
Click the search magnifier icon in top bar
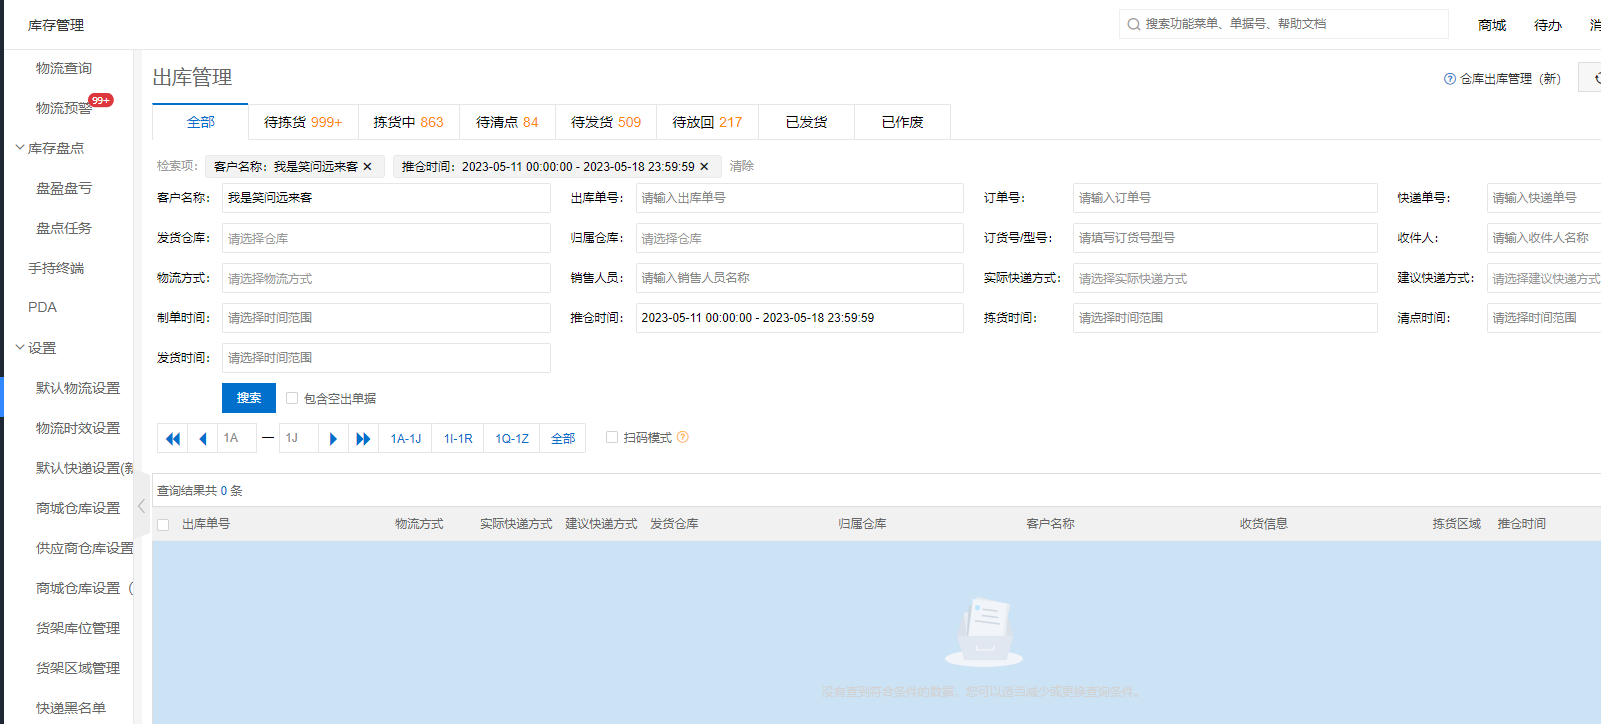[x=1133, y=24]
